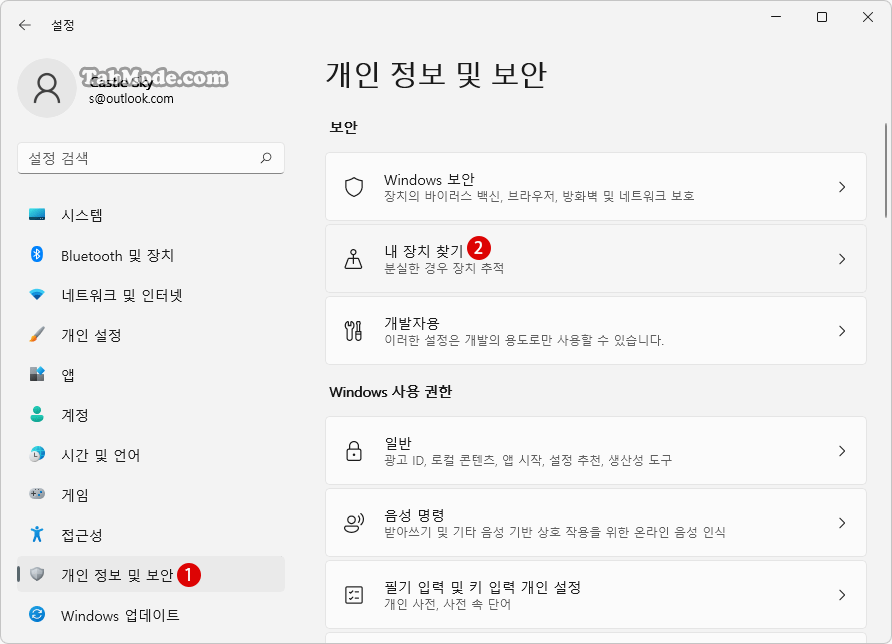Expand the 개발자용 chevron

pyautogui.click(x=842, y=331)
